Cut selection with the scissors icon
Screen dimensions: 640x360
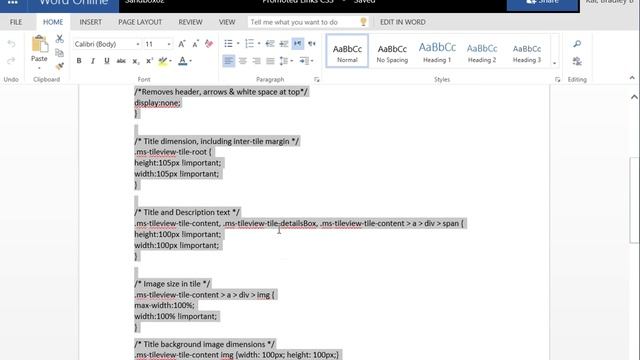coord(60,39)
